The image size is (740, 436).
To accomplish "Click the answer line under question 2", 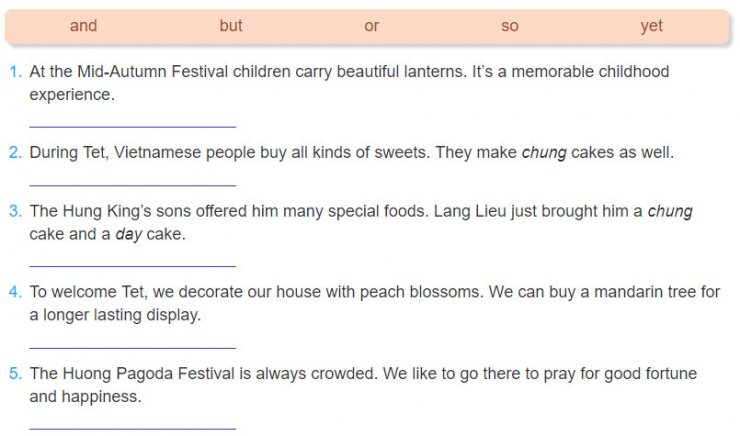I will point(133,185).
